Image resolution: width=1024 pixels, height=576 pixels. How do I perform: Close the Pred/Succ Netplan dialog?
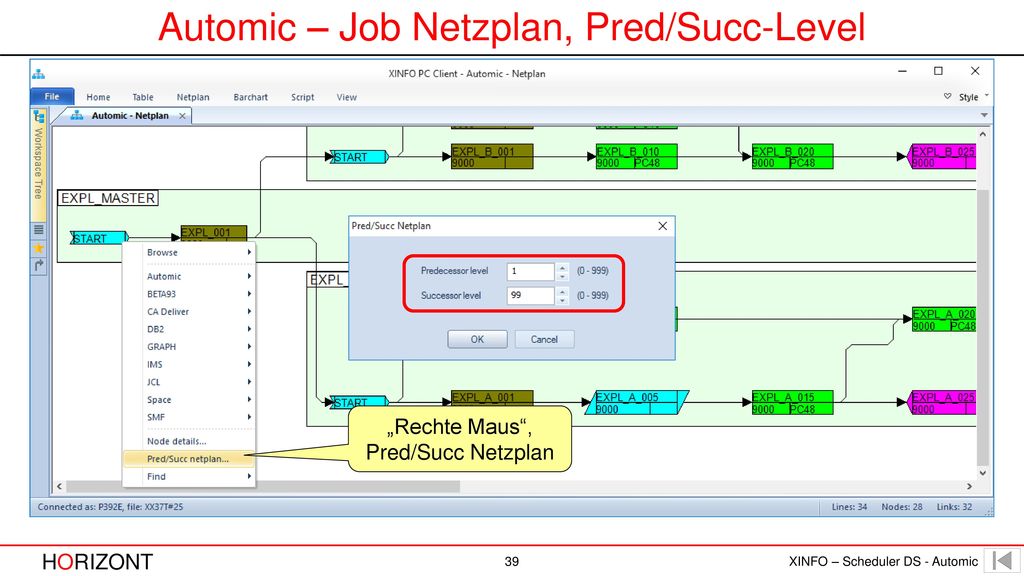[x=662, y=226]
